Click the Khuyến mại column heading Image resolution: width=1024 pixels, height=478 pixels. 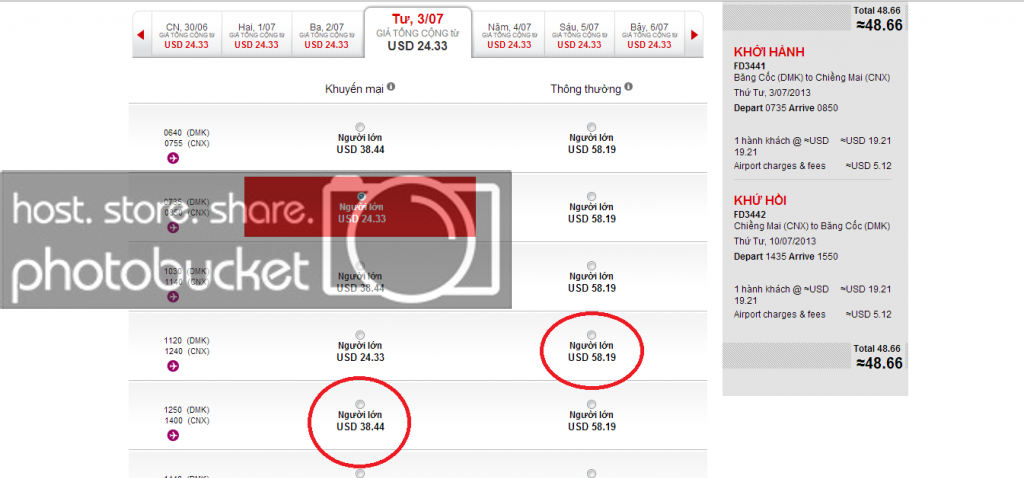click(355, 89)
